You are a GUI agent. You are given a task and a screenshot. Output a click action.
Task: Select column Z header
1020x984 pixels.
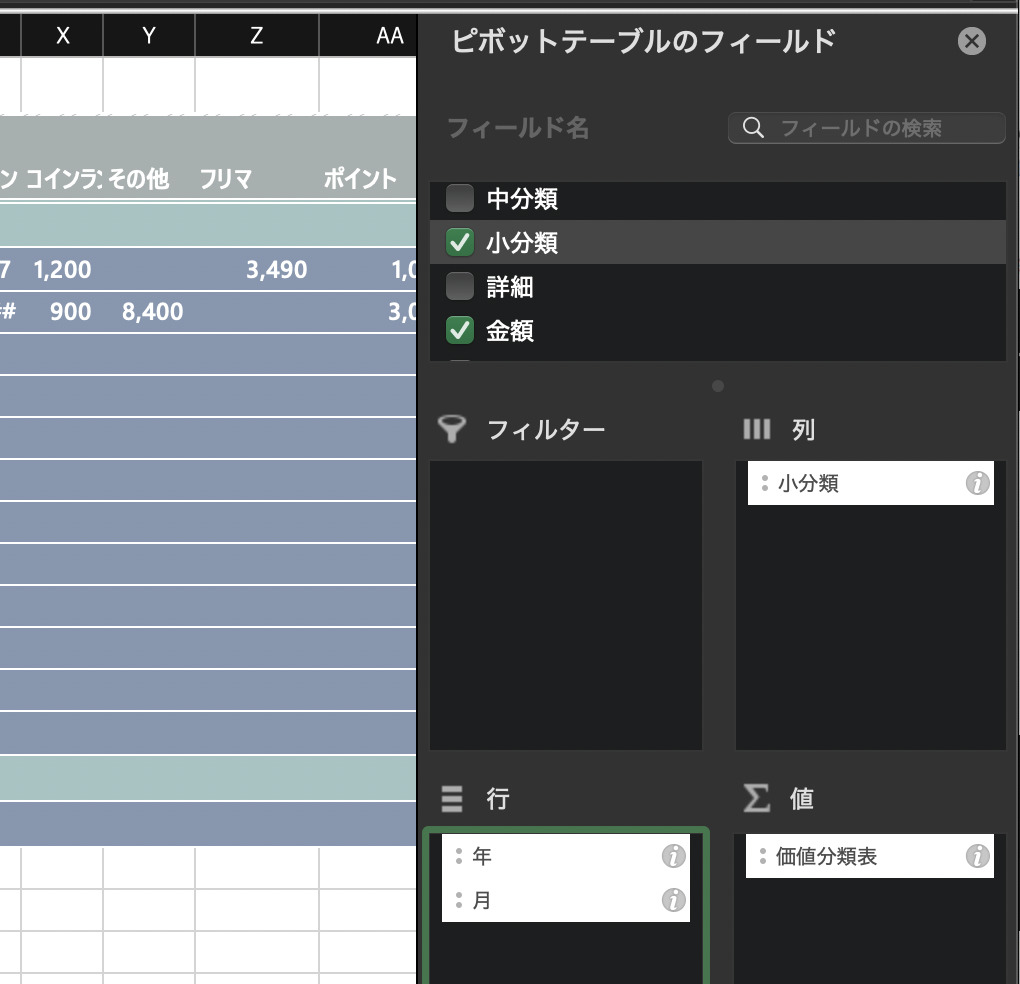pos(257,36)
